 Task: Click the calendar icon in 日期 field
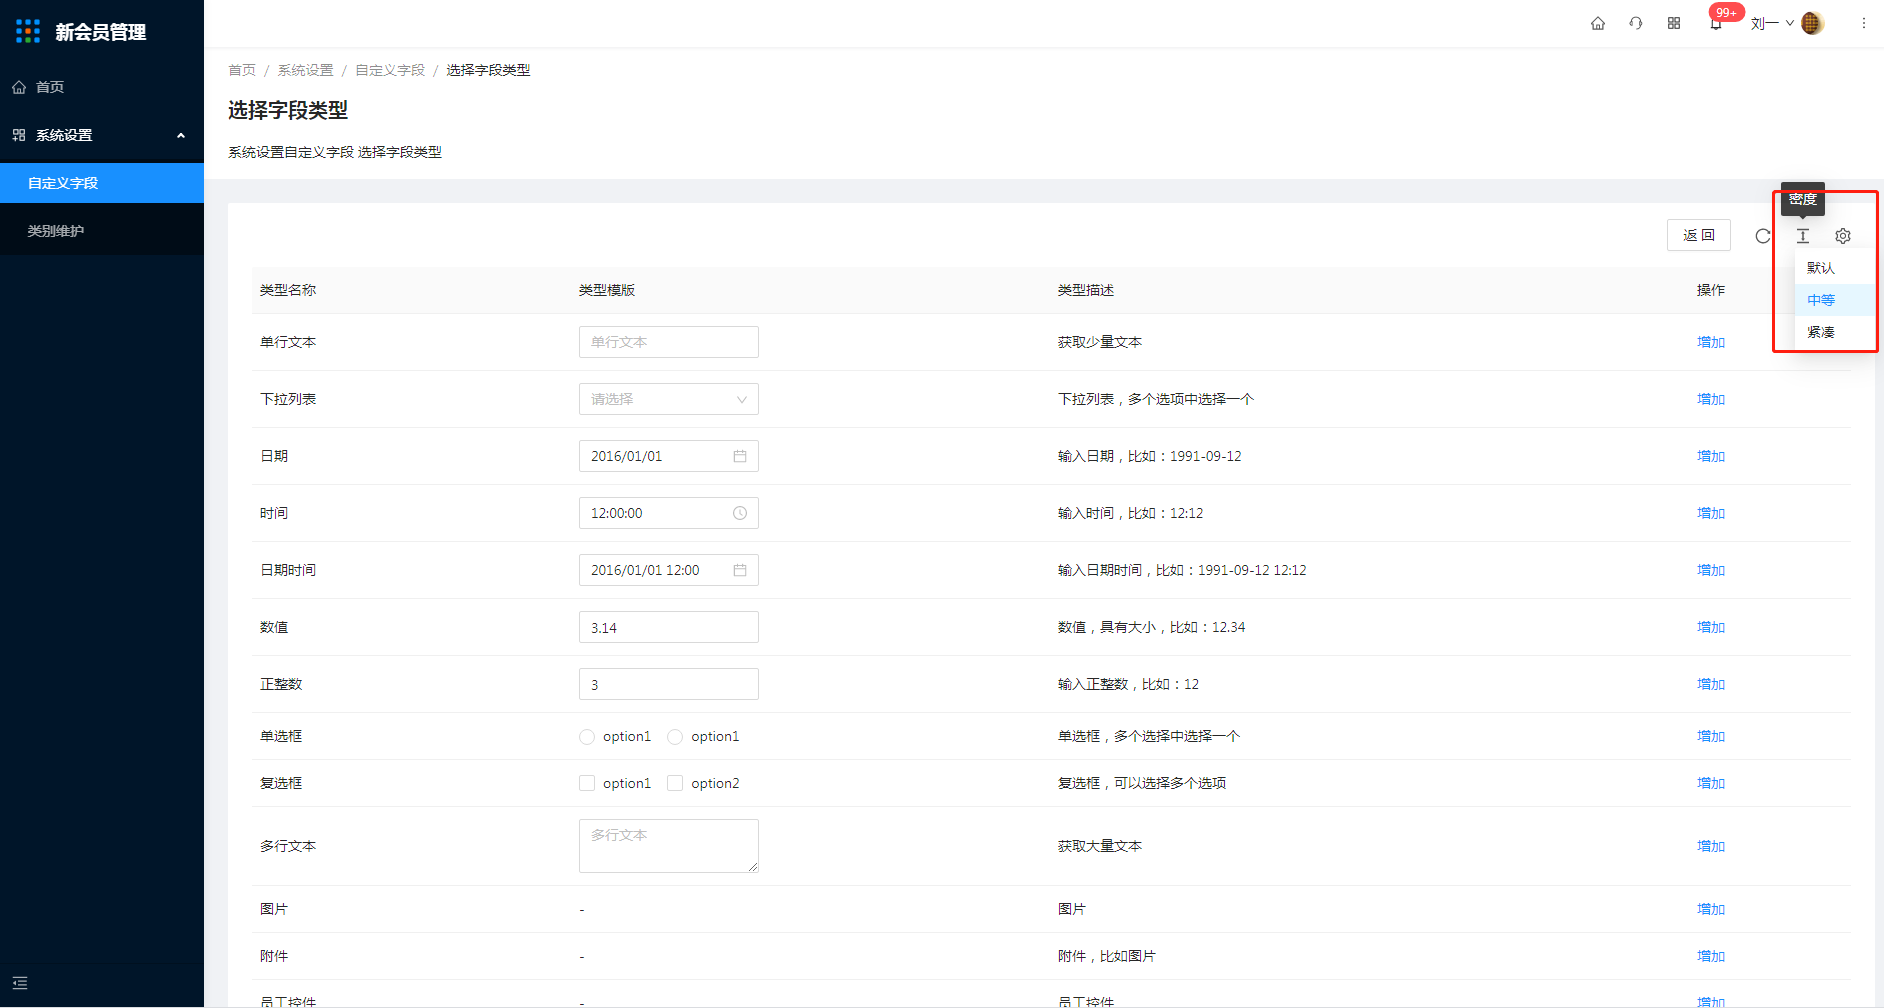click(x=740, y=456)
